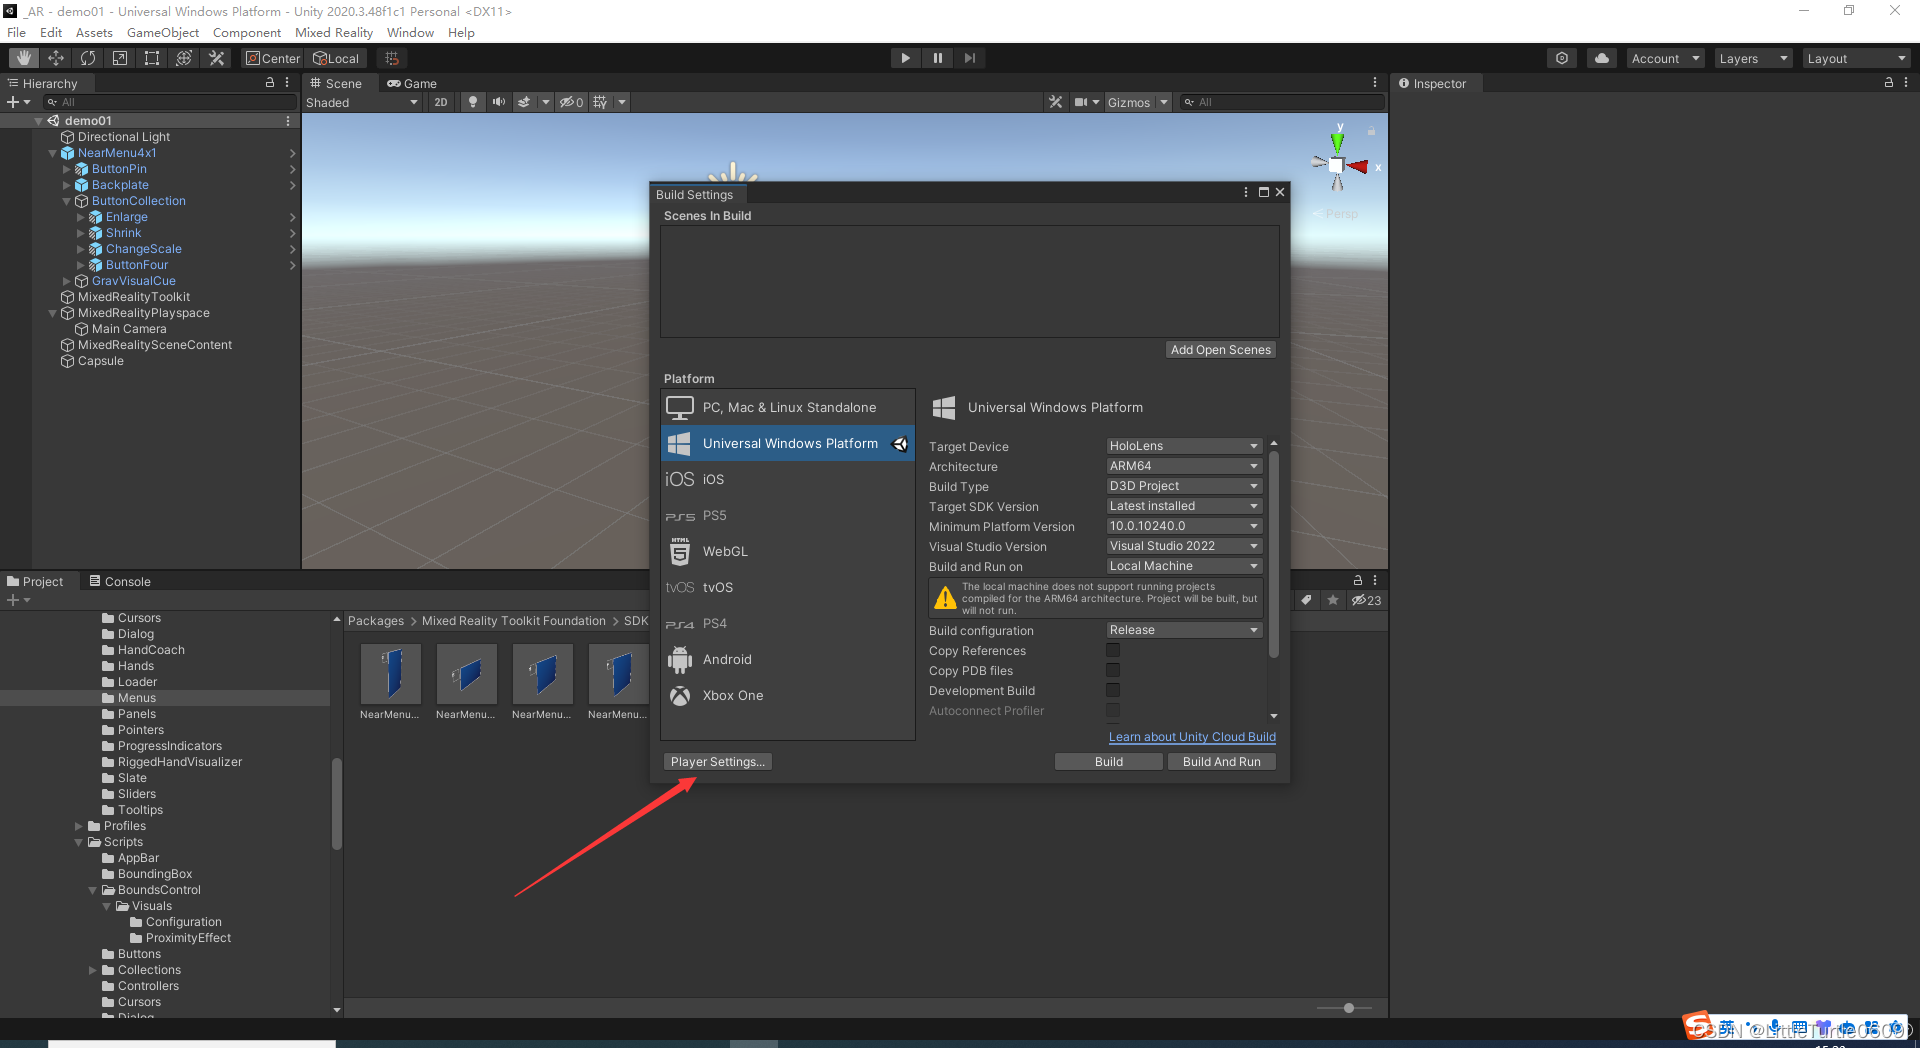Open Learn about Unity Cloud Build link
The height and width of the screenshot is (1048, 1920).
(1192, 737)
